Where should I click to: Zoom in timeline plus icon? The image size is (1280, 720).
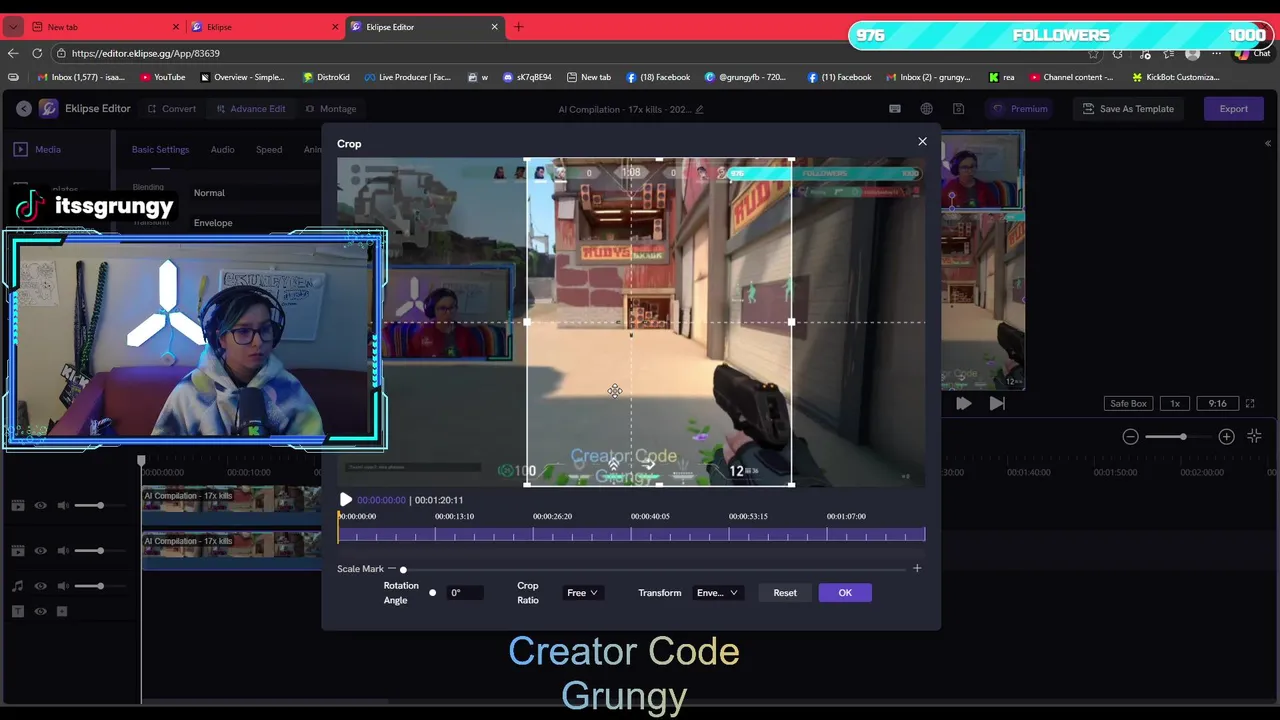pos(1226,437)
